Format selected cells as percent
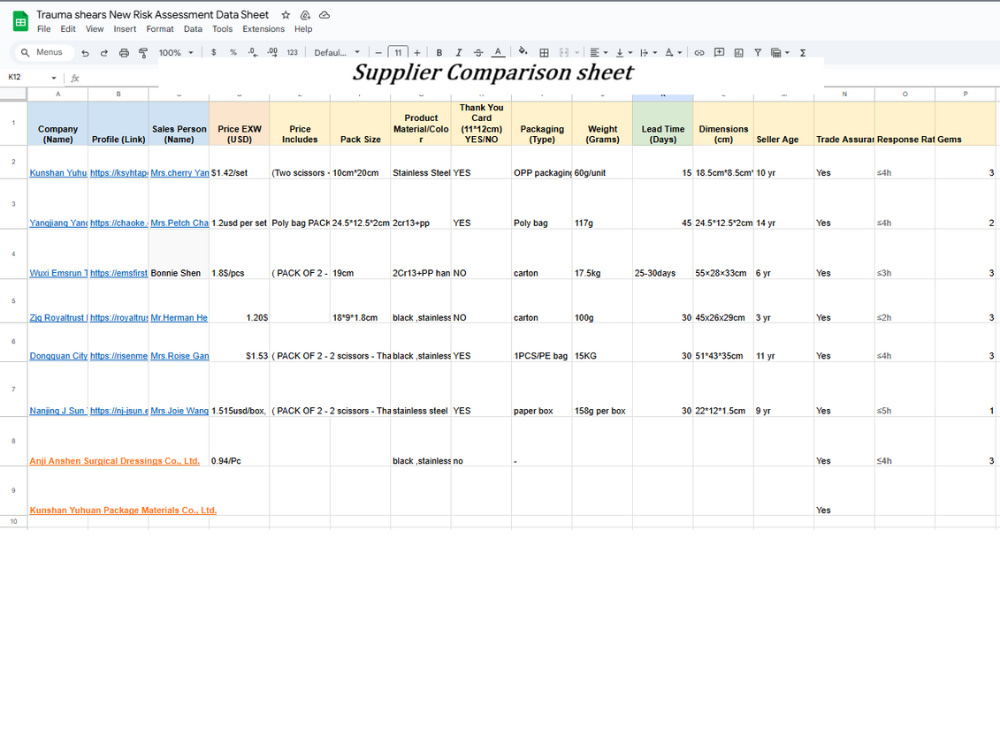1000x750 pixels. [233, 53]
